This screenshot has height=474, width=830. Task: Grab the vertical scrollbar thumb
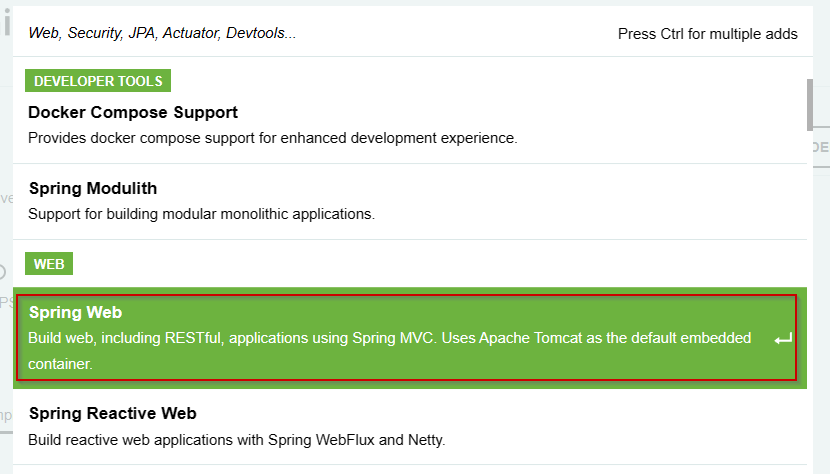(810, 104)
